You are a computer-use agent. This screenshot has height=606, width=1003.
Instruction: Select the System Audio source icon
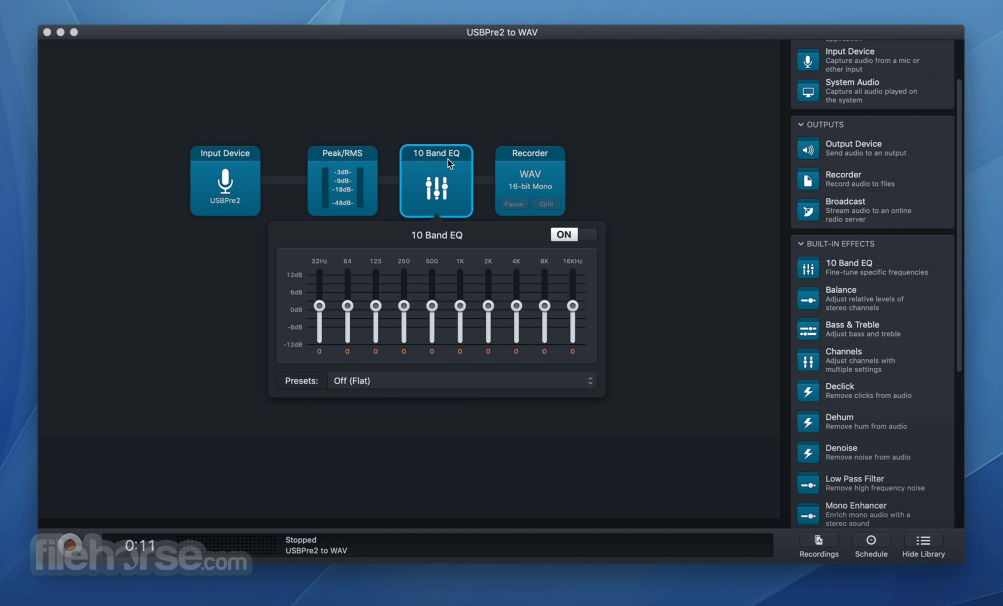pyautogui.click(x=808, y=92)
